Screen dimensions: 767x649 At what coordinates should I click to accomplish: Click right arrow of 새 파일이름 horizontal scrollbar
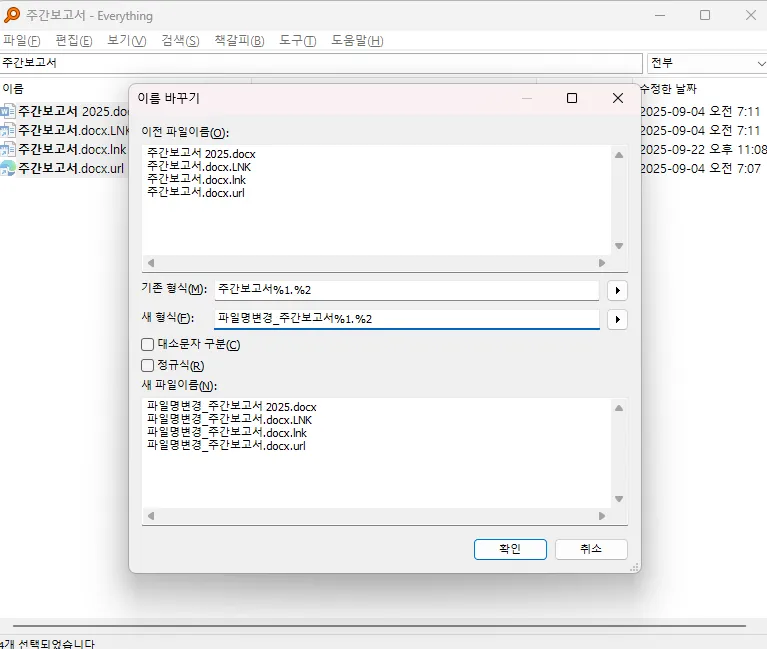602,516
